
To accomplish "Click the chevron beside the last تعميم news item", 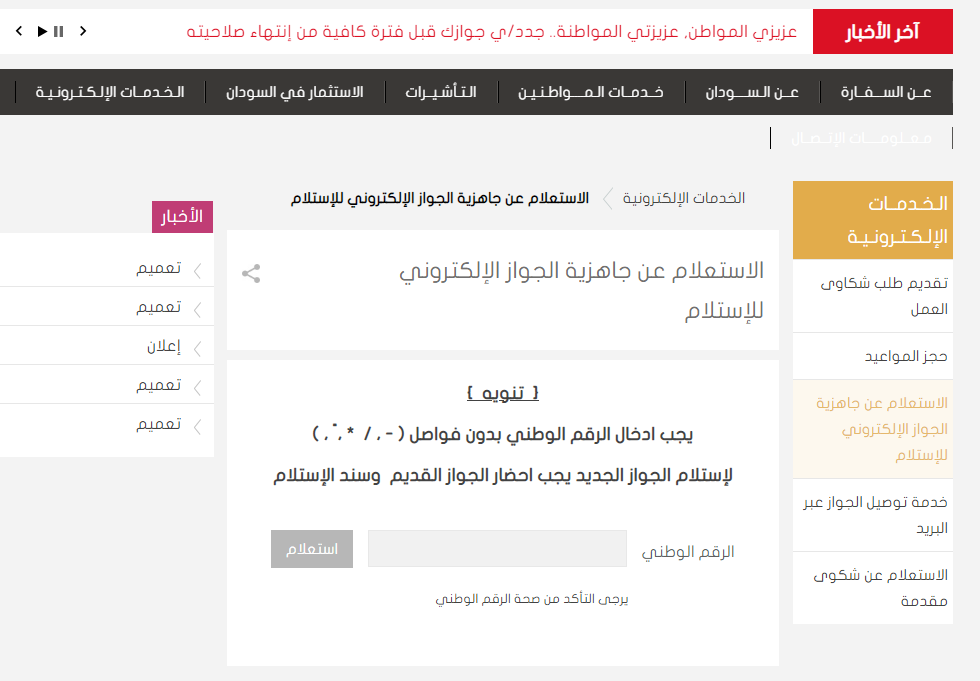I will tap(197, 426).
